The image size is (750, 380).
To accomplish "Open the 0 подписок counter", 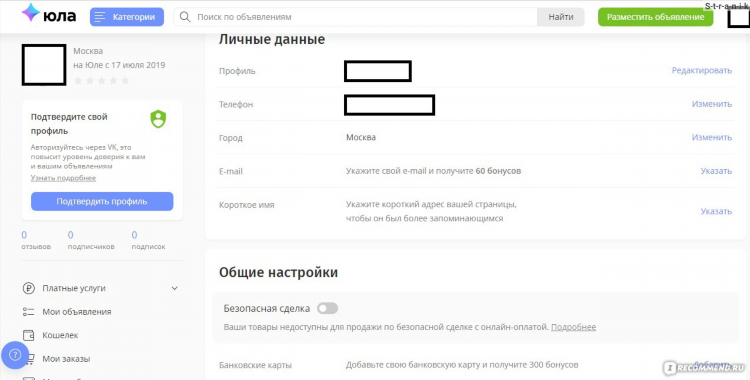I will click(148, 240).
